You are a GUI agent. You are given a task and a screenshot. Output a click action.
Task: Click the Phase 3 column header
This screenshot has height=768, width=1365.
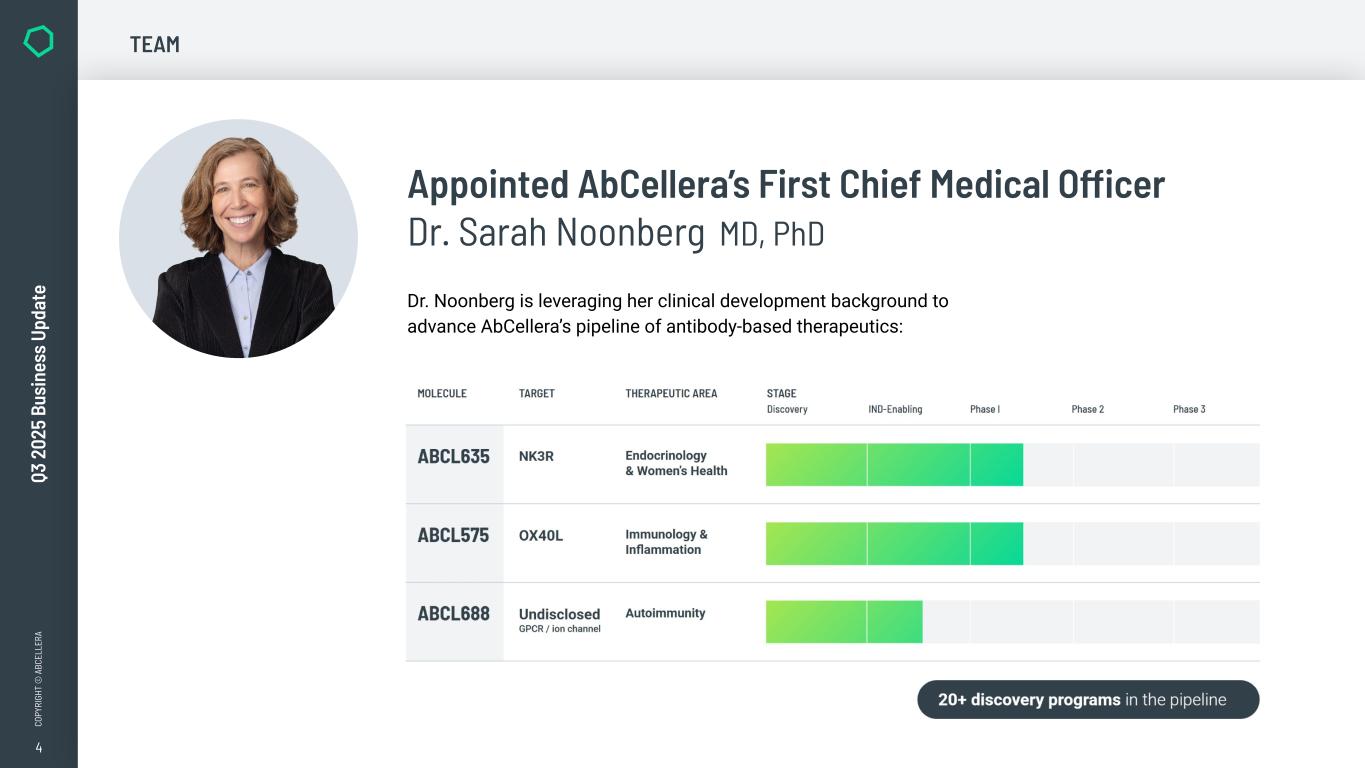[1189, 409]
